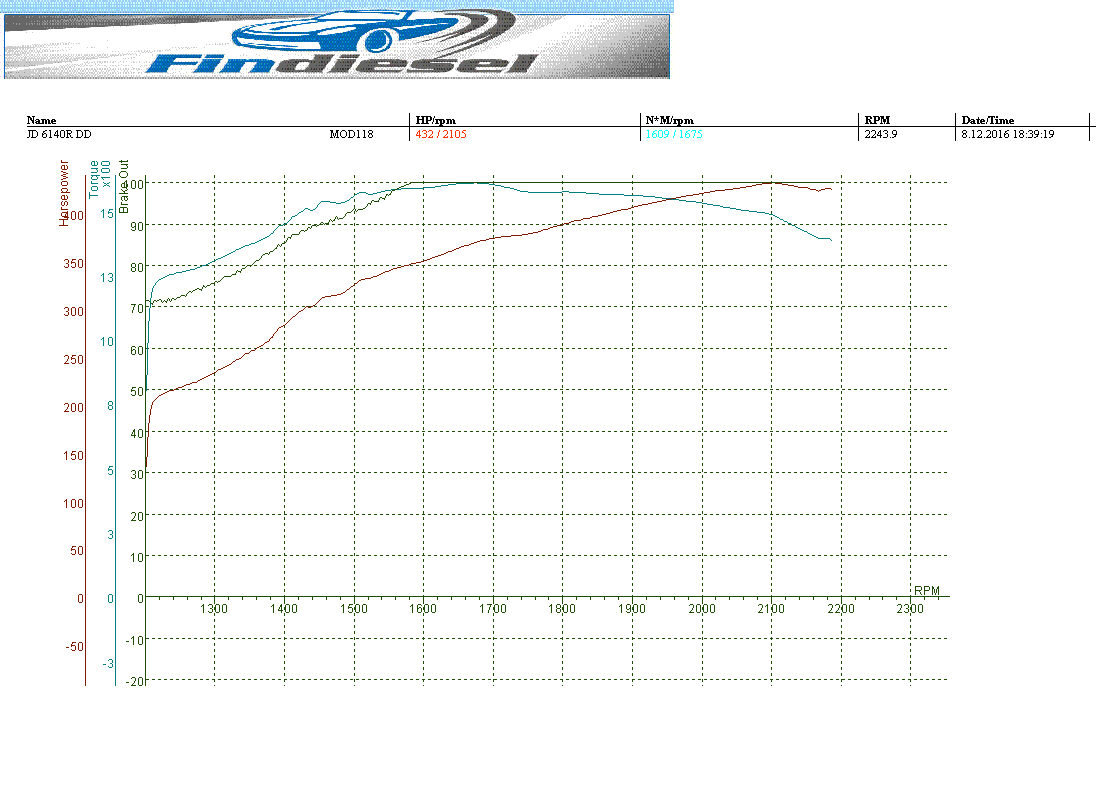1119x789 pixels.
Task: Click the vertical Brake Out axis label
Action: 124,186
